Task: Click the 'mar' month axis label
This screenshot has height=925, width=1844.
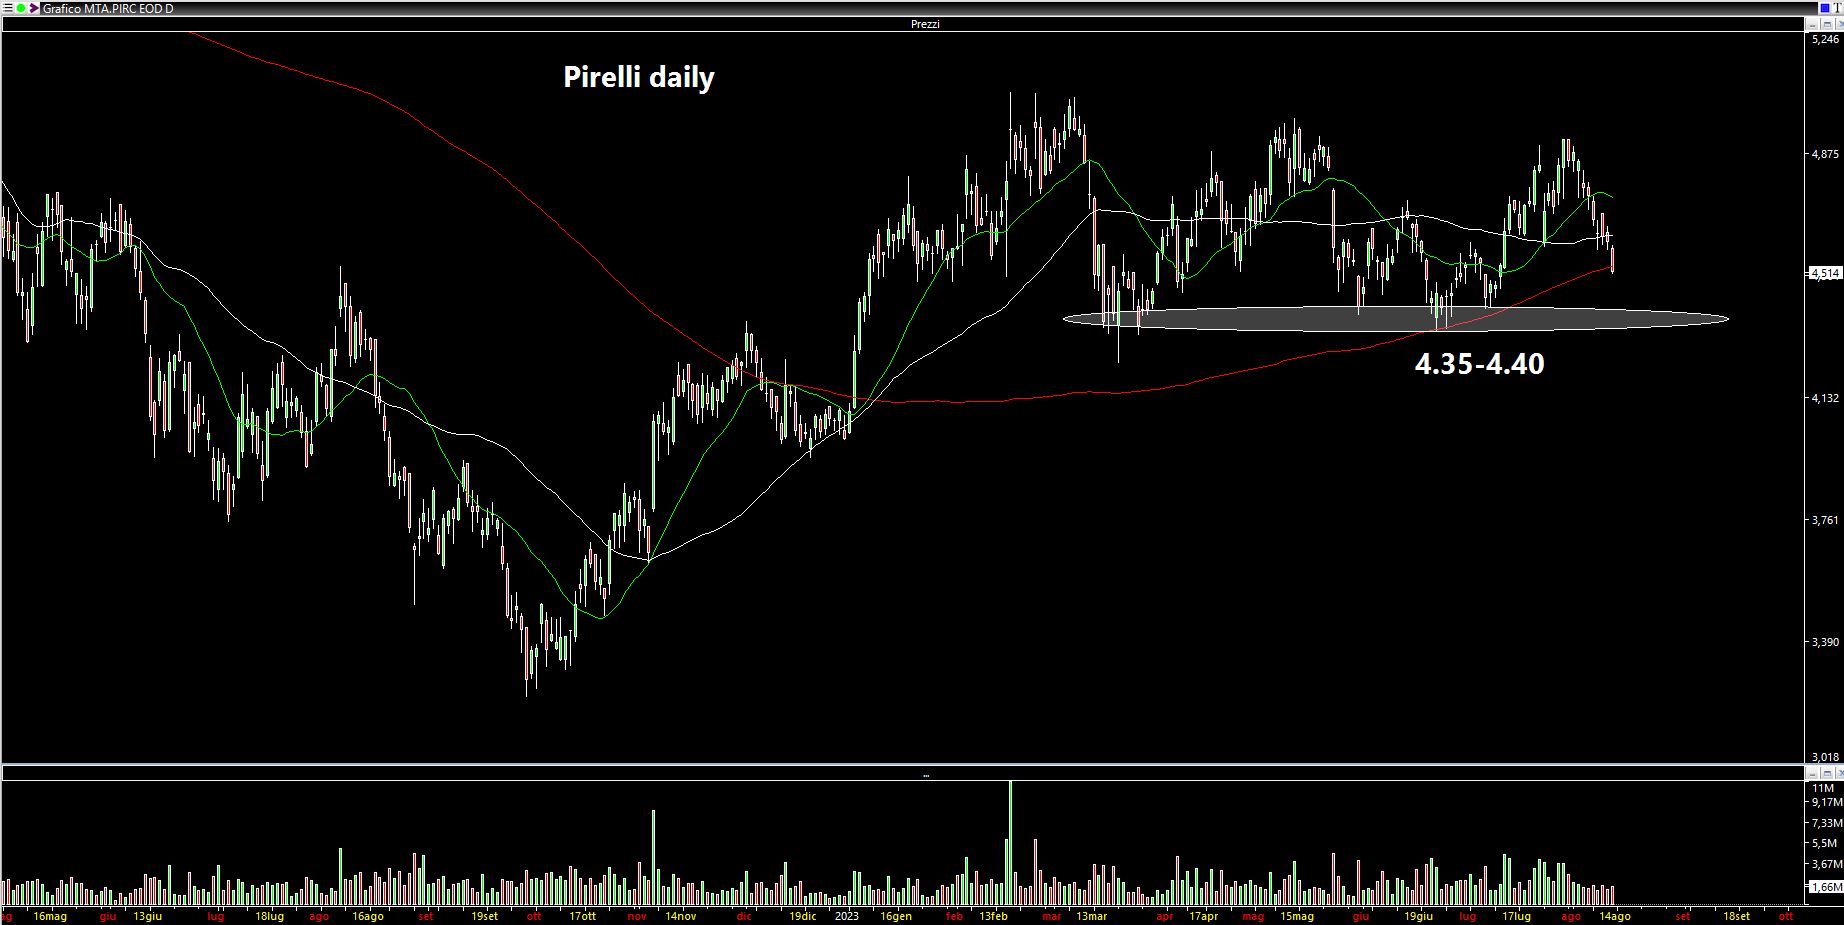Action: [x=1051, y=916]
